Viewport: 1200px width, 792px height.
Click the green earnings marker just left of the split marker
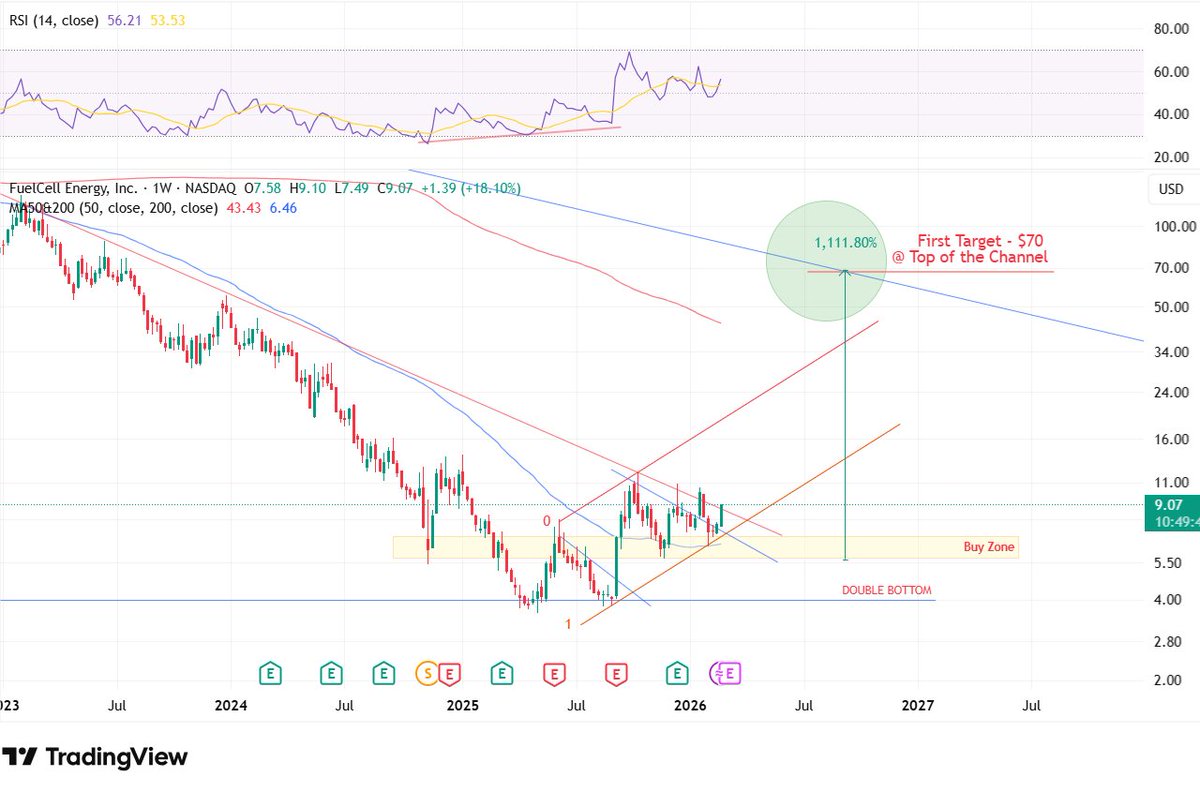coord(384,674)
